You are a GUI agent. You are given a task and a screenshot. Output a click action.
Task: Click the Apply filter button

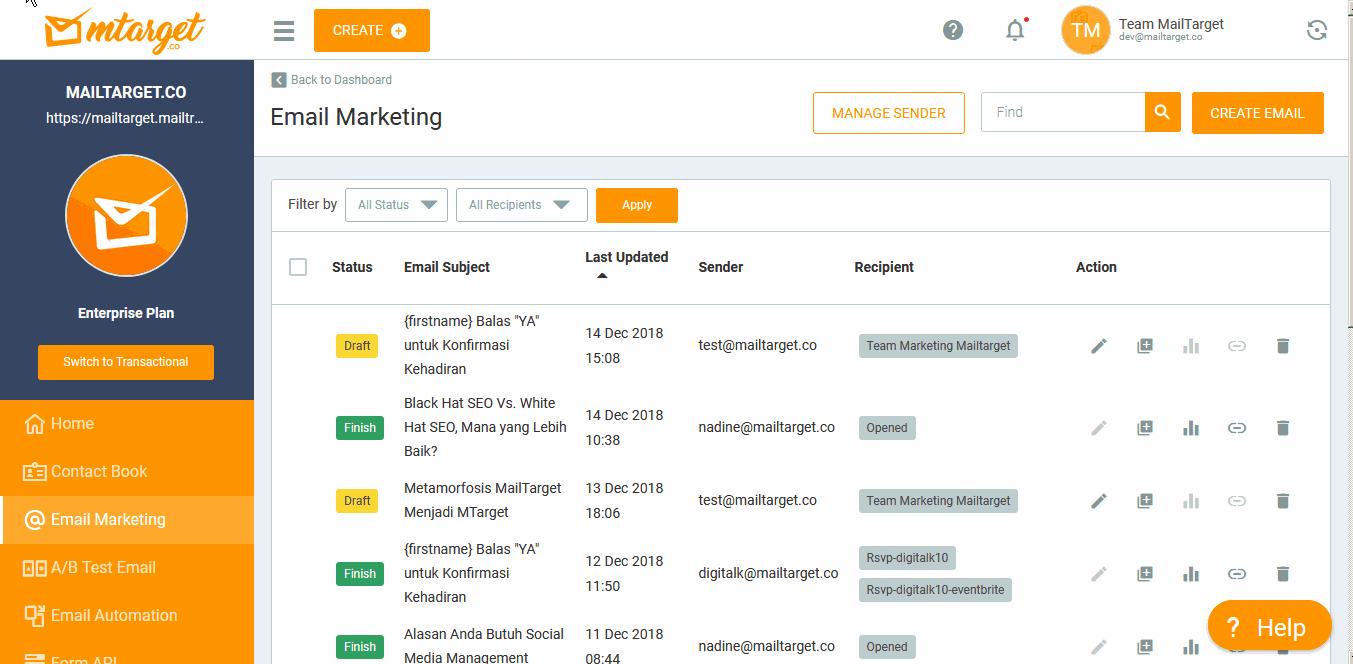tap(637, 205)
